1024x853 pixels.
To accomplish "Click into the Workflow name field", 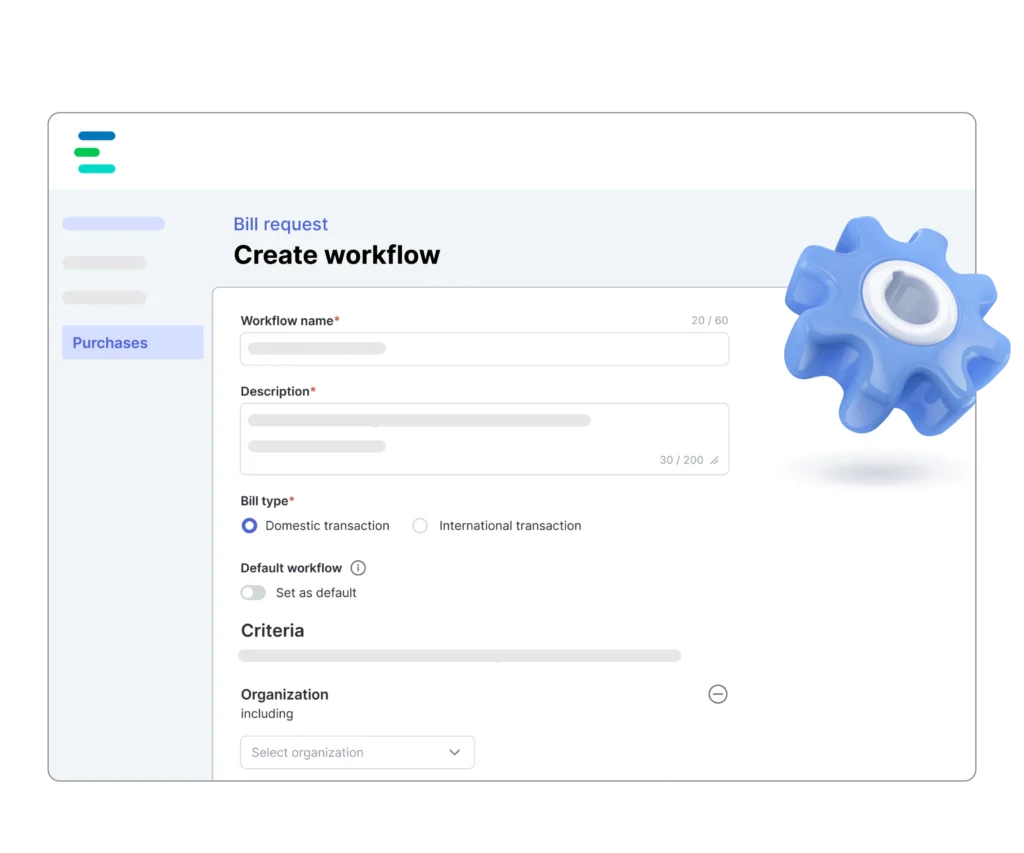I will coord(485,349).
